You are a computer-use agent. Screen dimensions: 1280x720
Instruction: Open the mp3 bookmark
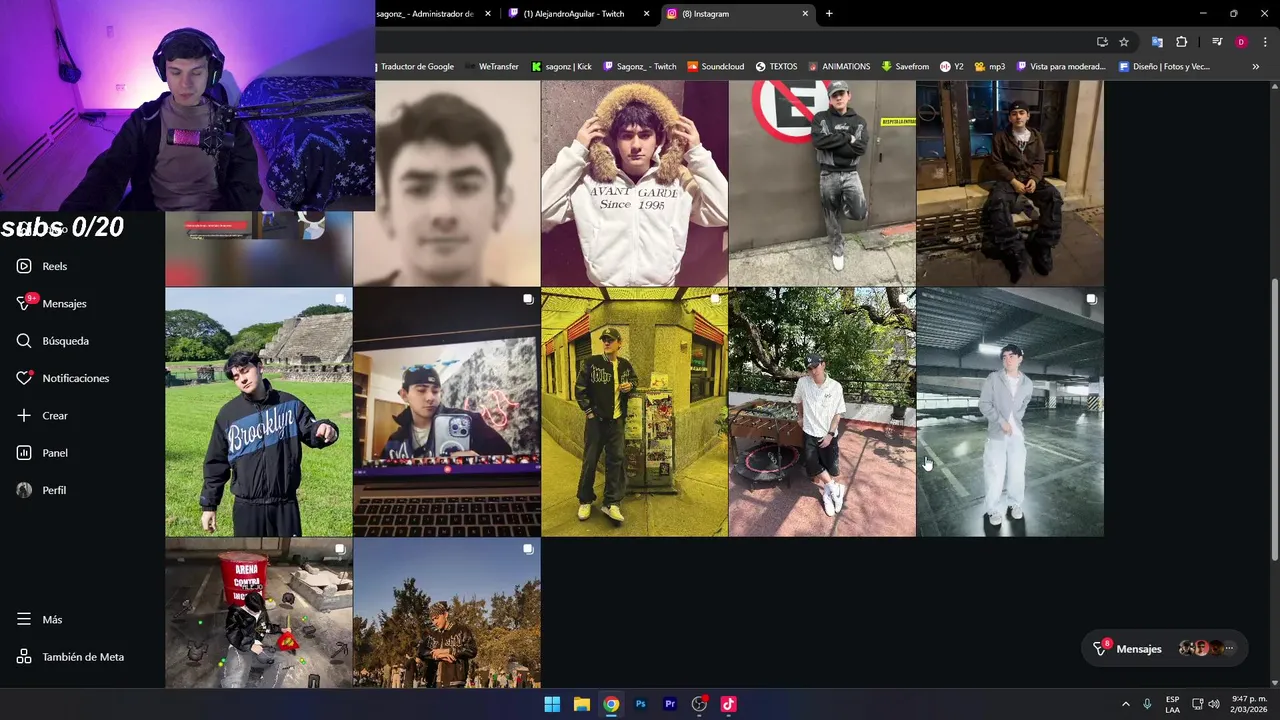990,67
